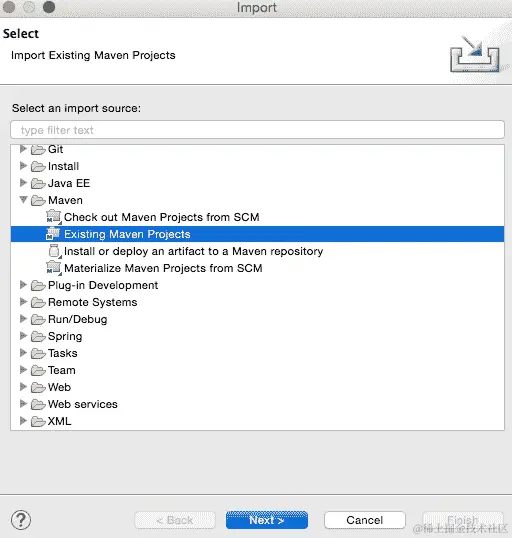This screenshot has width=512, height=538.
Task: Click the Spring folder icon
Action: point(38,337)
